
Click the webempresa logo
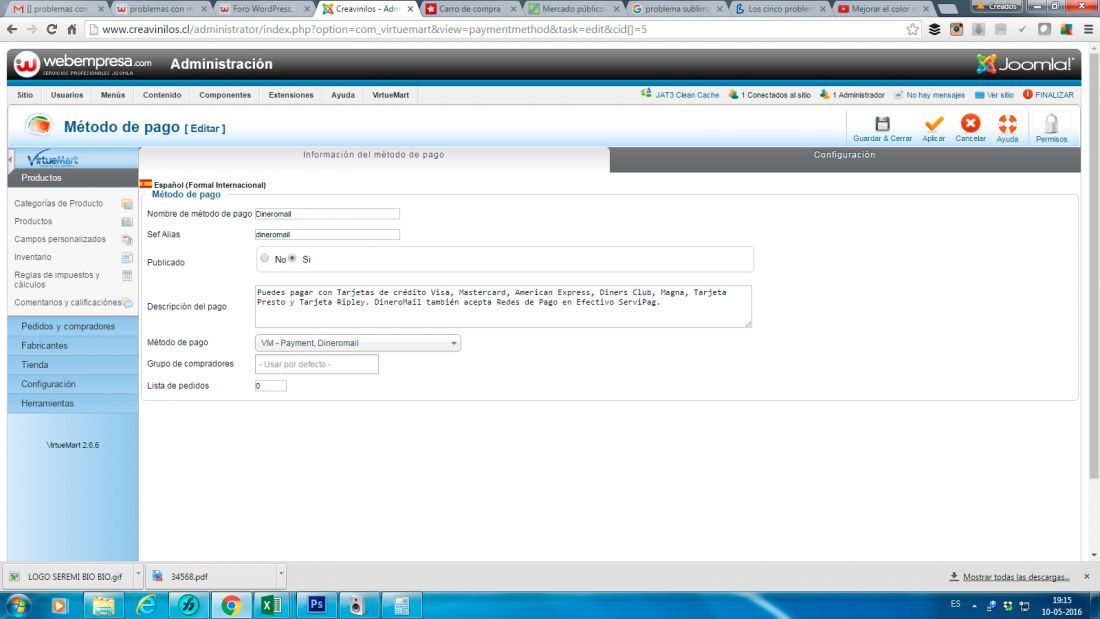tap(83, 64)
